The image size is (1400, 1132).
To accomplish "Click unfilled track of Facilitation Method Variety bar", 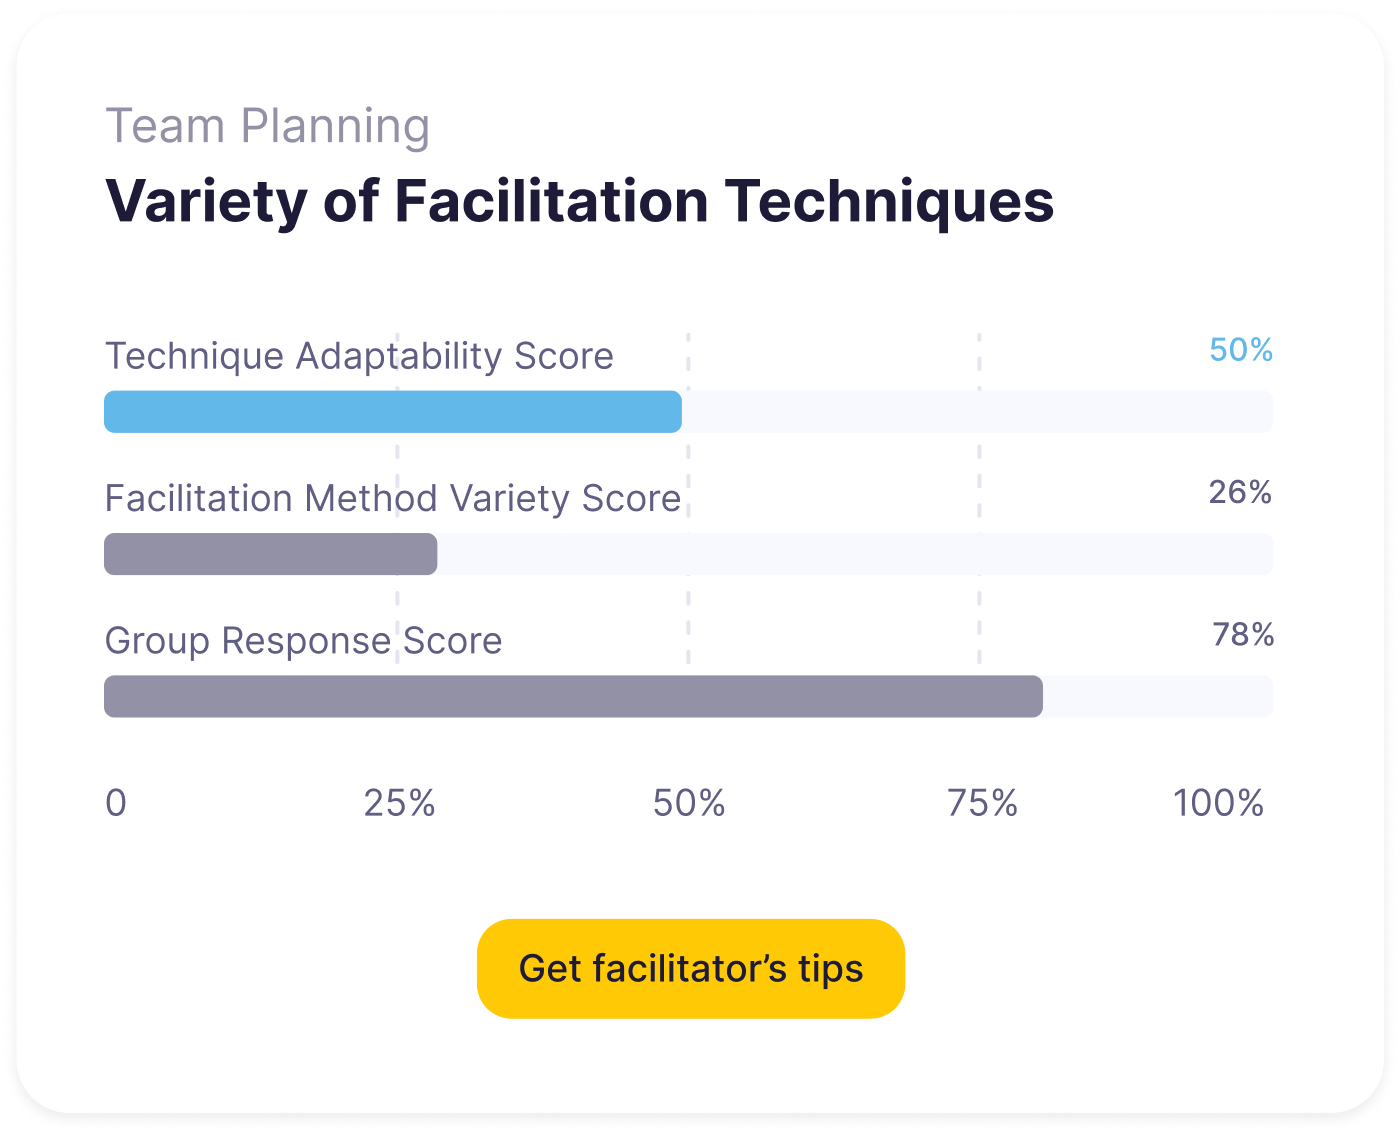I will [x=854, y=554].
